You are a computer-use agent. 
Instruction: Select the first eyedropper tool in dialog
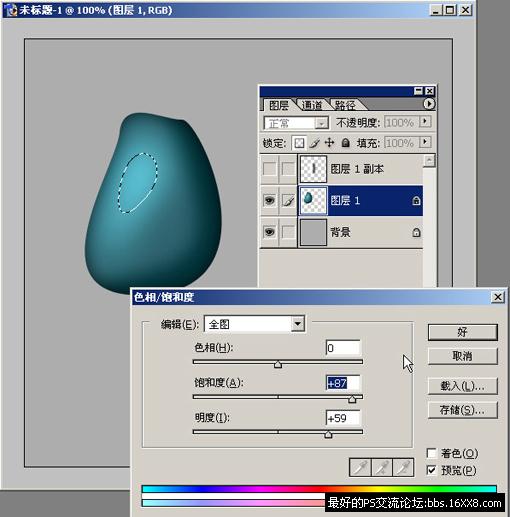[360, 467]
